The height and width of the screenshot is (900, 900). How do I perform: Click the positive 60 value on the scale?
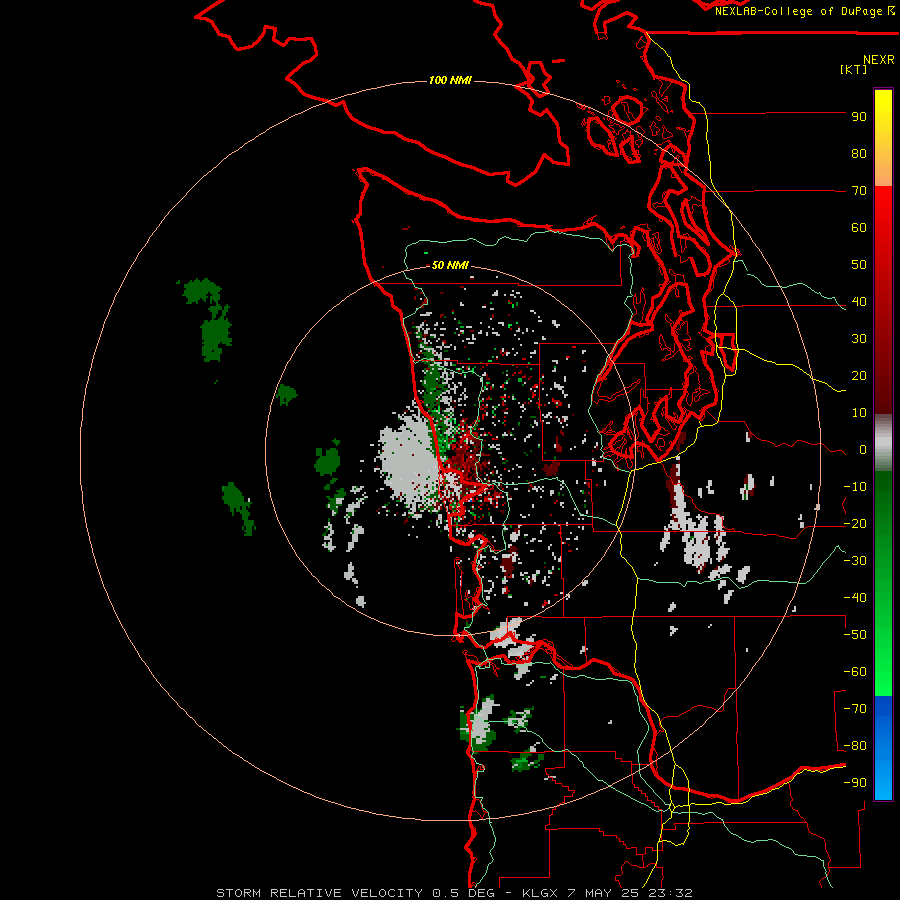(x=859, y=228)
